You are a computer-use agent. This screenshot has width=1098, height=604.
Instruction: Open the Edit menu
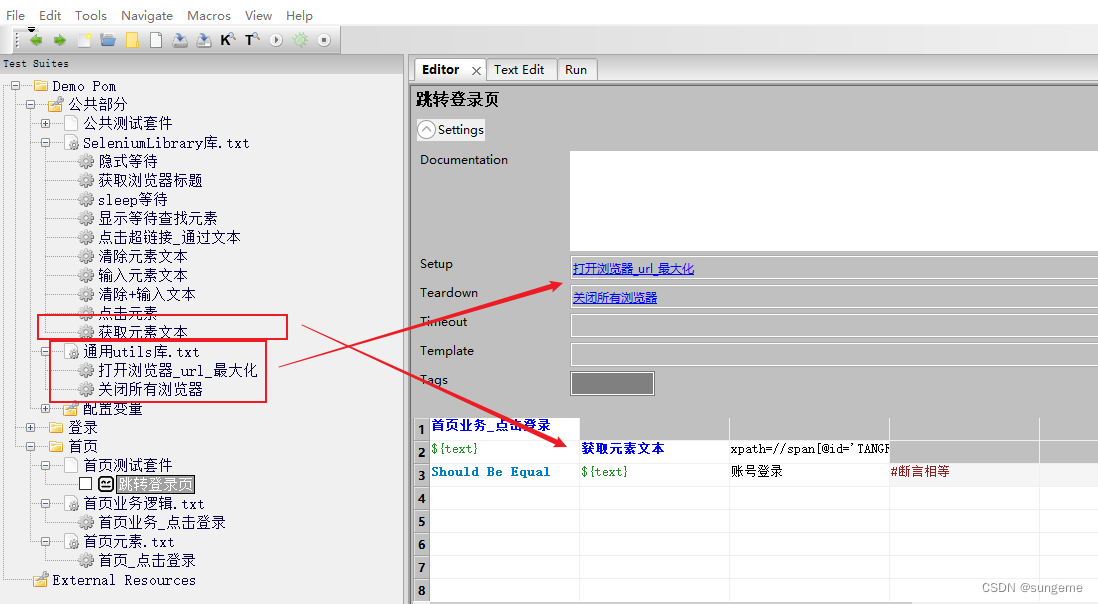click(50, 15)
